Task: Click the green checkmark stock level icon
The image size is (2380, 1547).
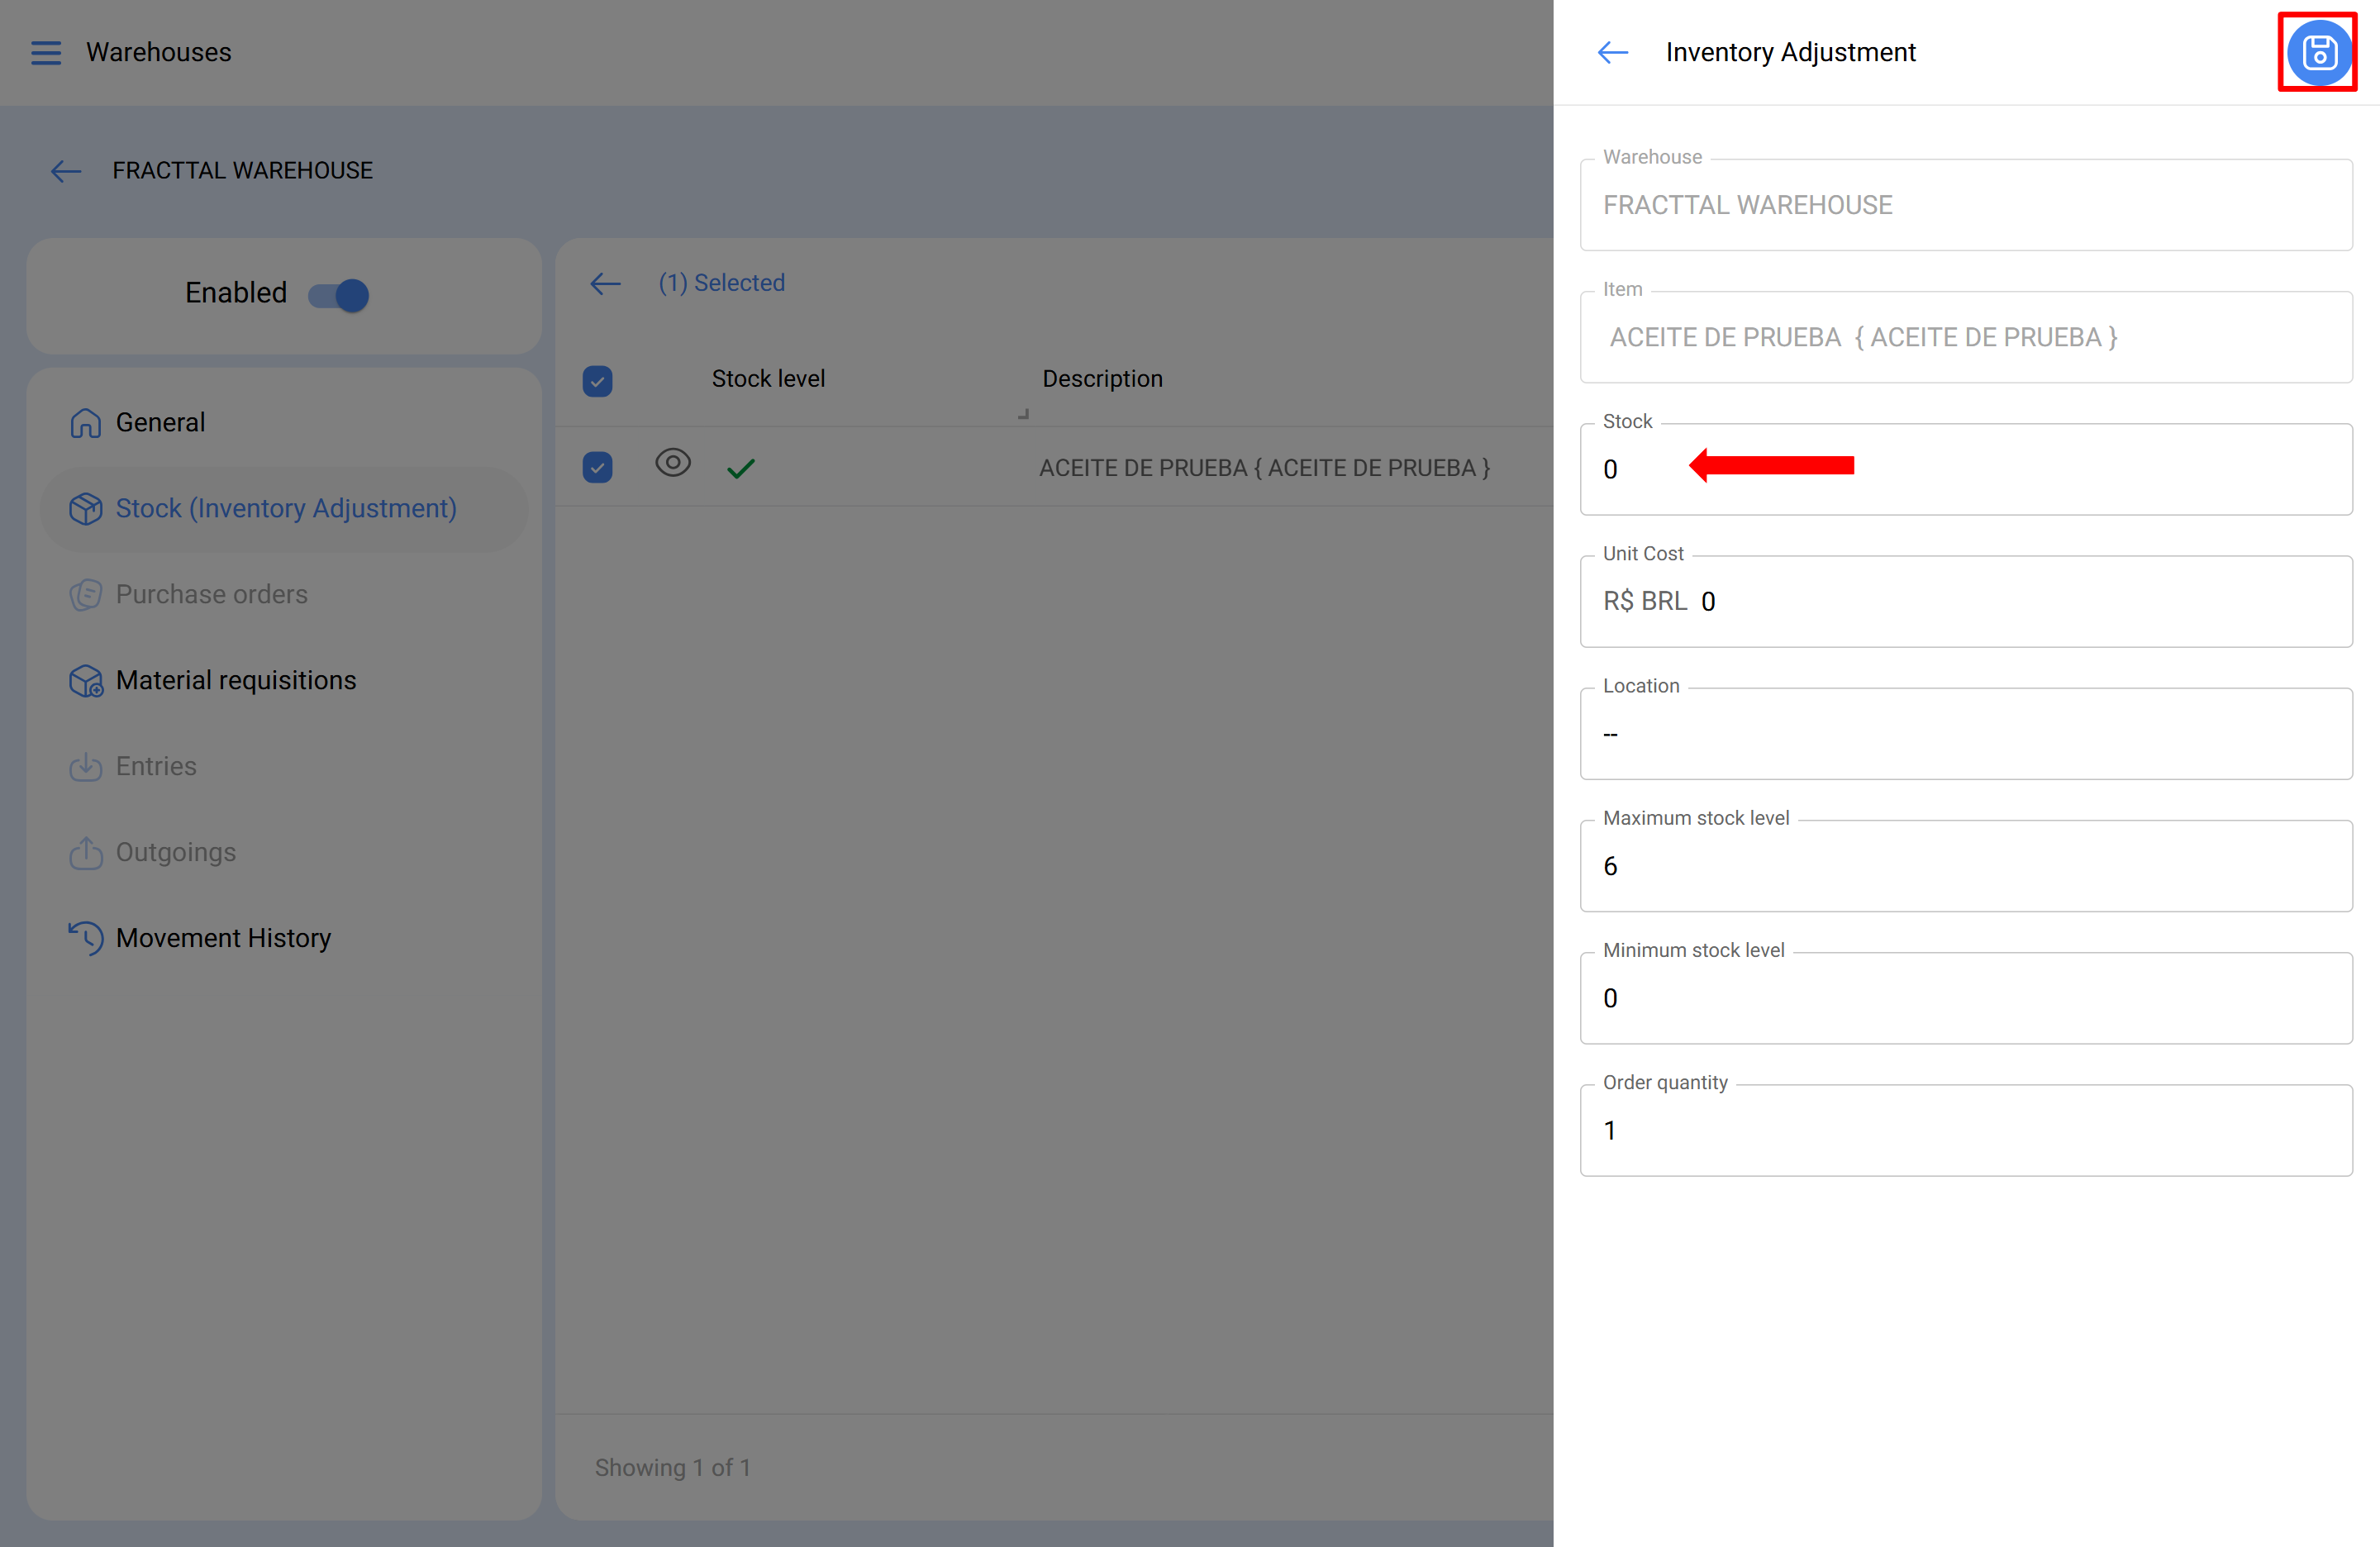Action: click(x=740, y=468)
